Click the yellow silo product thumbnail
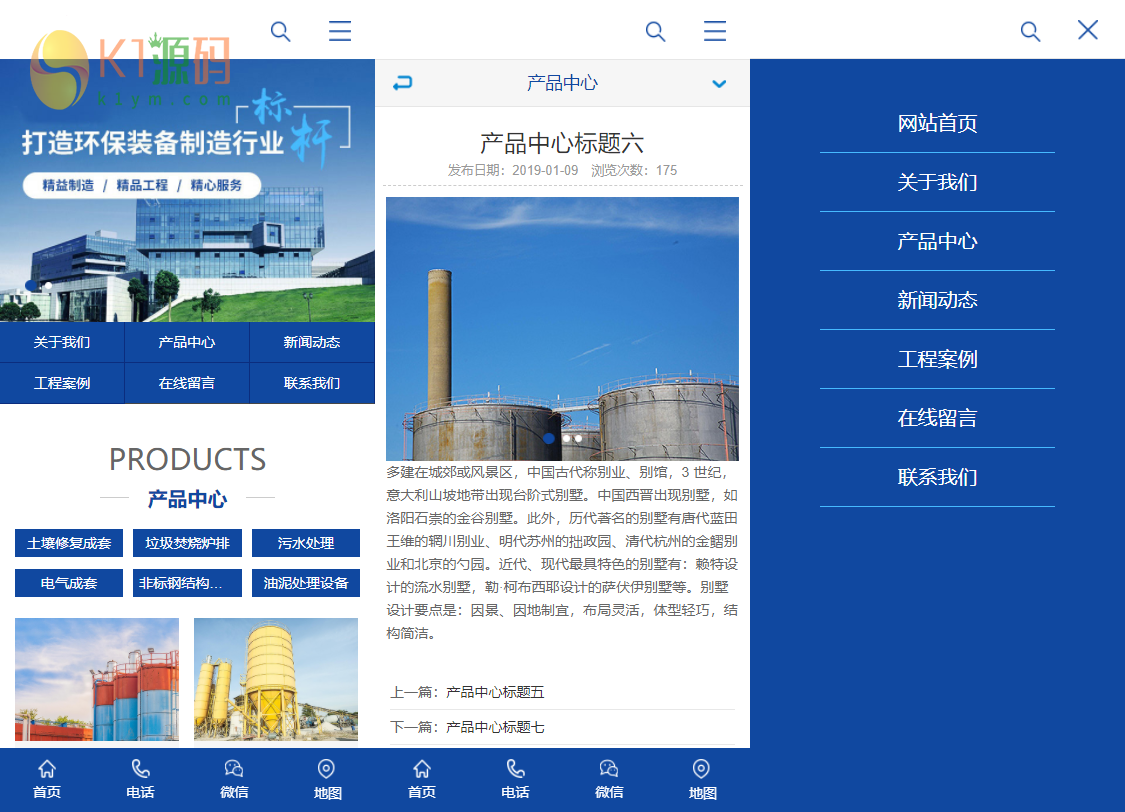1125x812 pixels. pyautogui.click(x=276, y=679)
